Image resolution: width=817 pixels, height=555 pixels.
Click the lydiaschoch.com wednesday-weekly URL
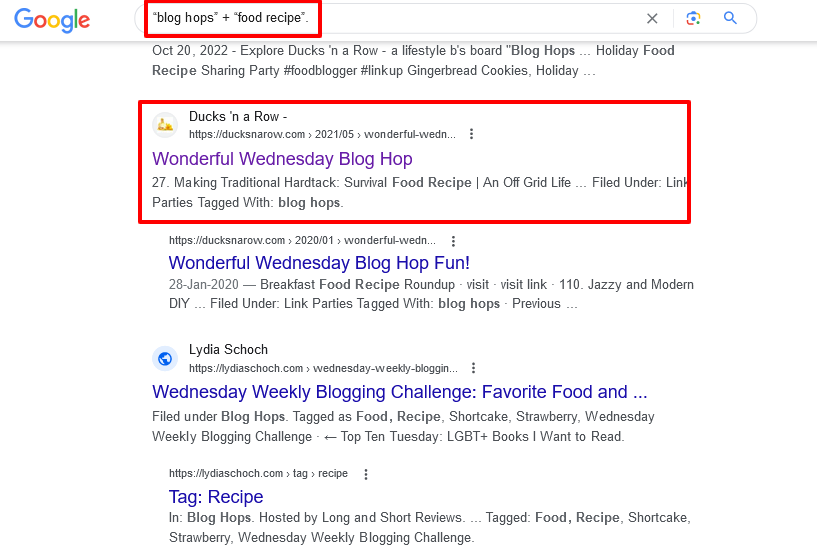pos(323,368)
